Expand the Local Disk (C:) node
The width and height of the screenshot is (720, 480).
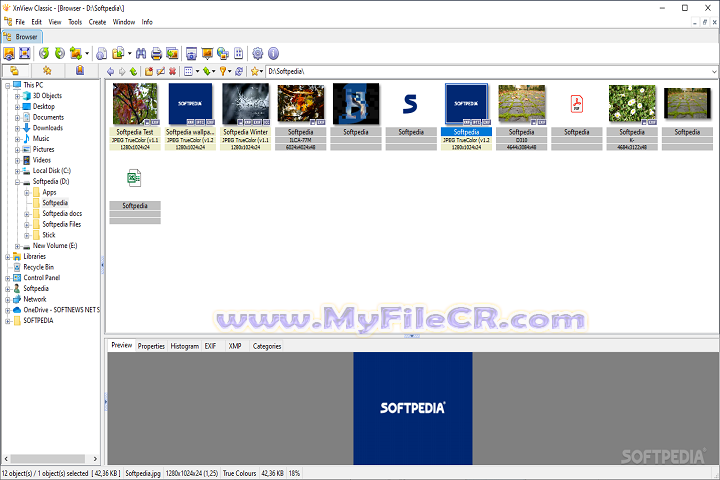coord(17,171)
